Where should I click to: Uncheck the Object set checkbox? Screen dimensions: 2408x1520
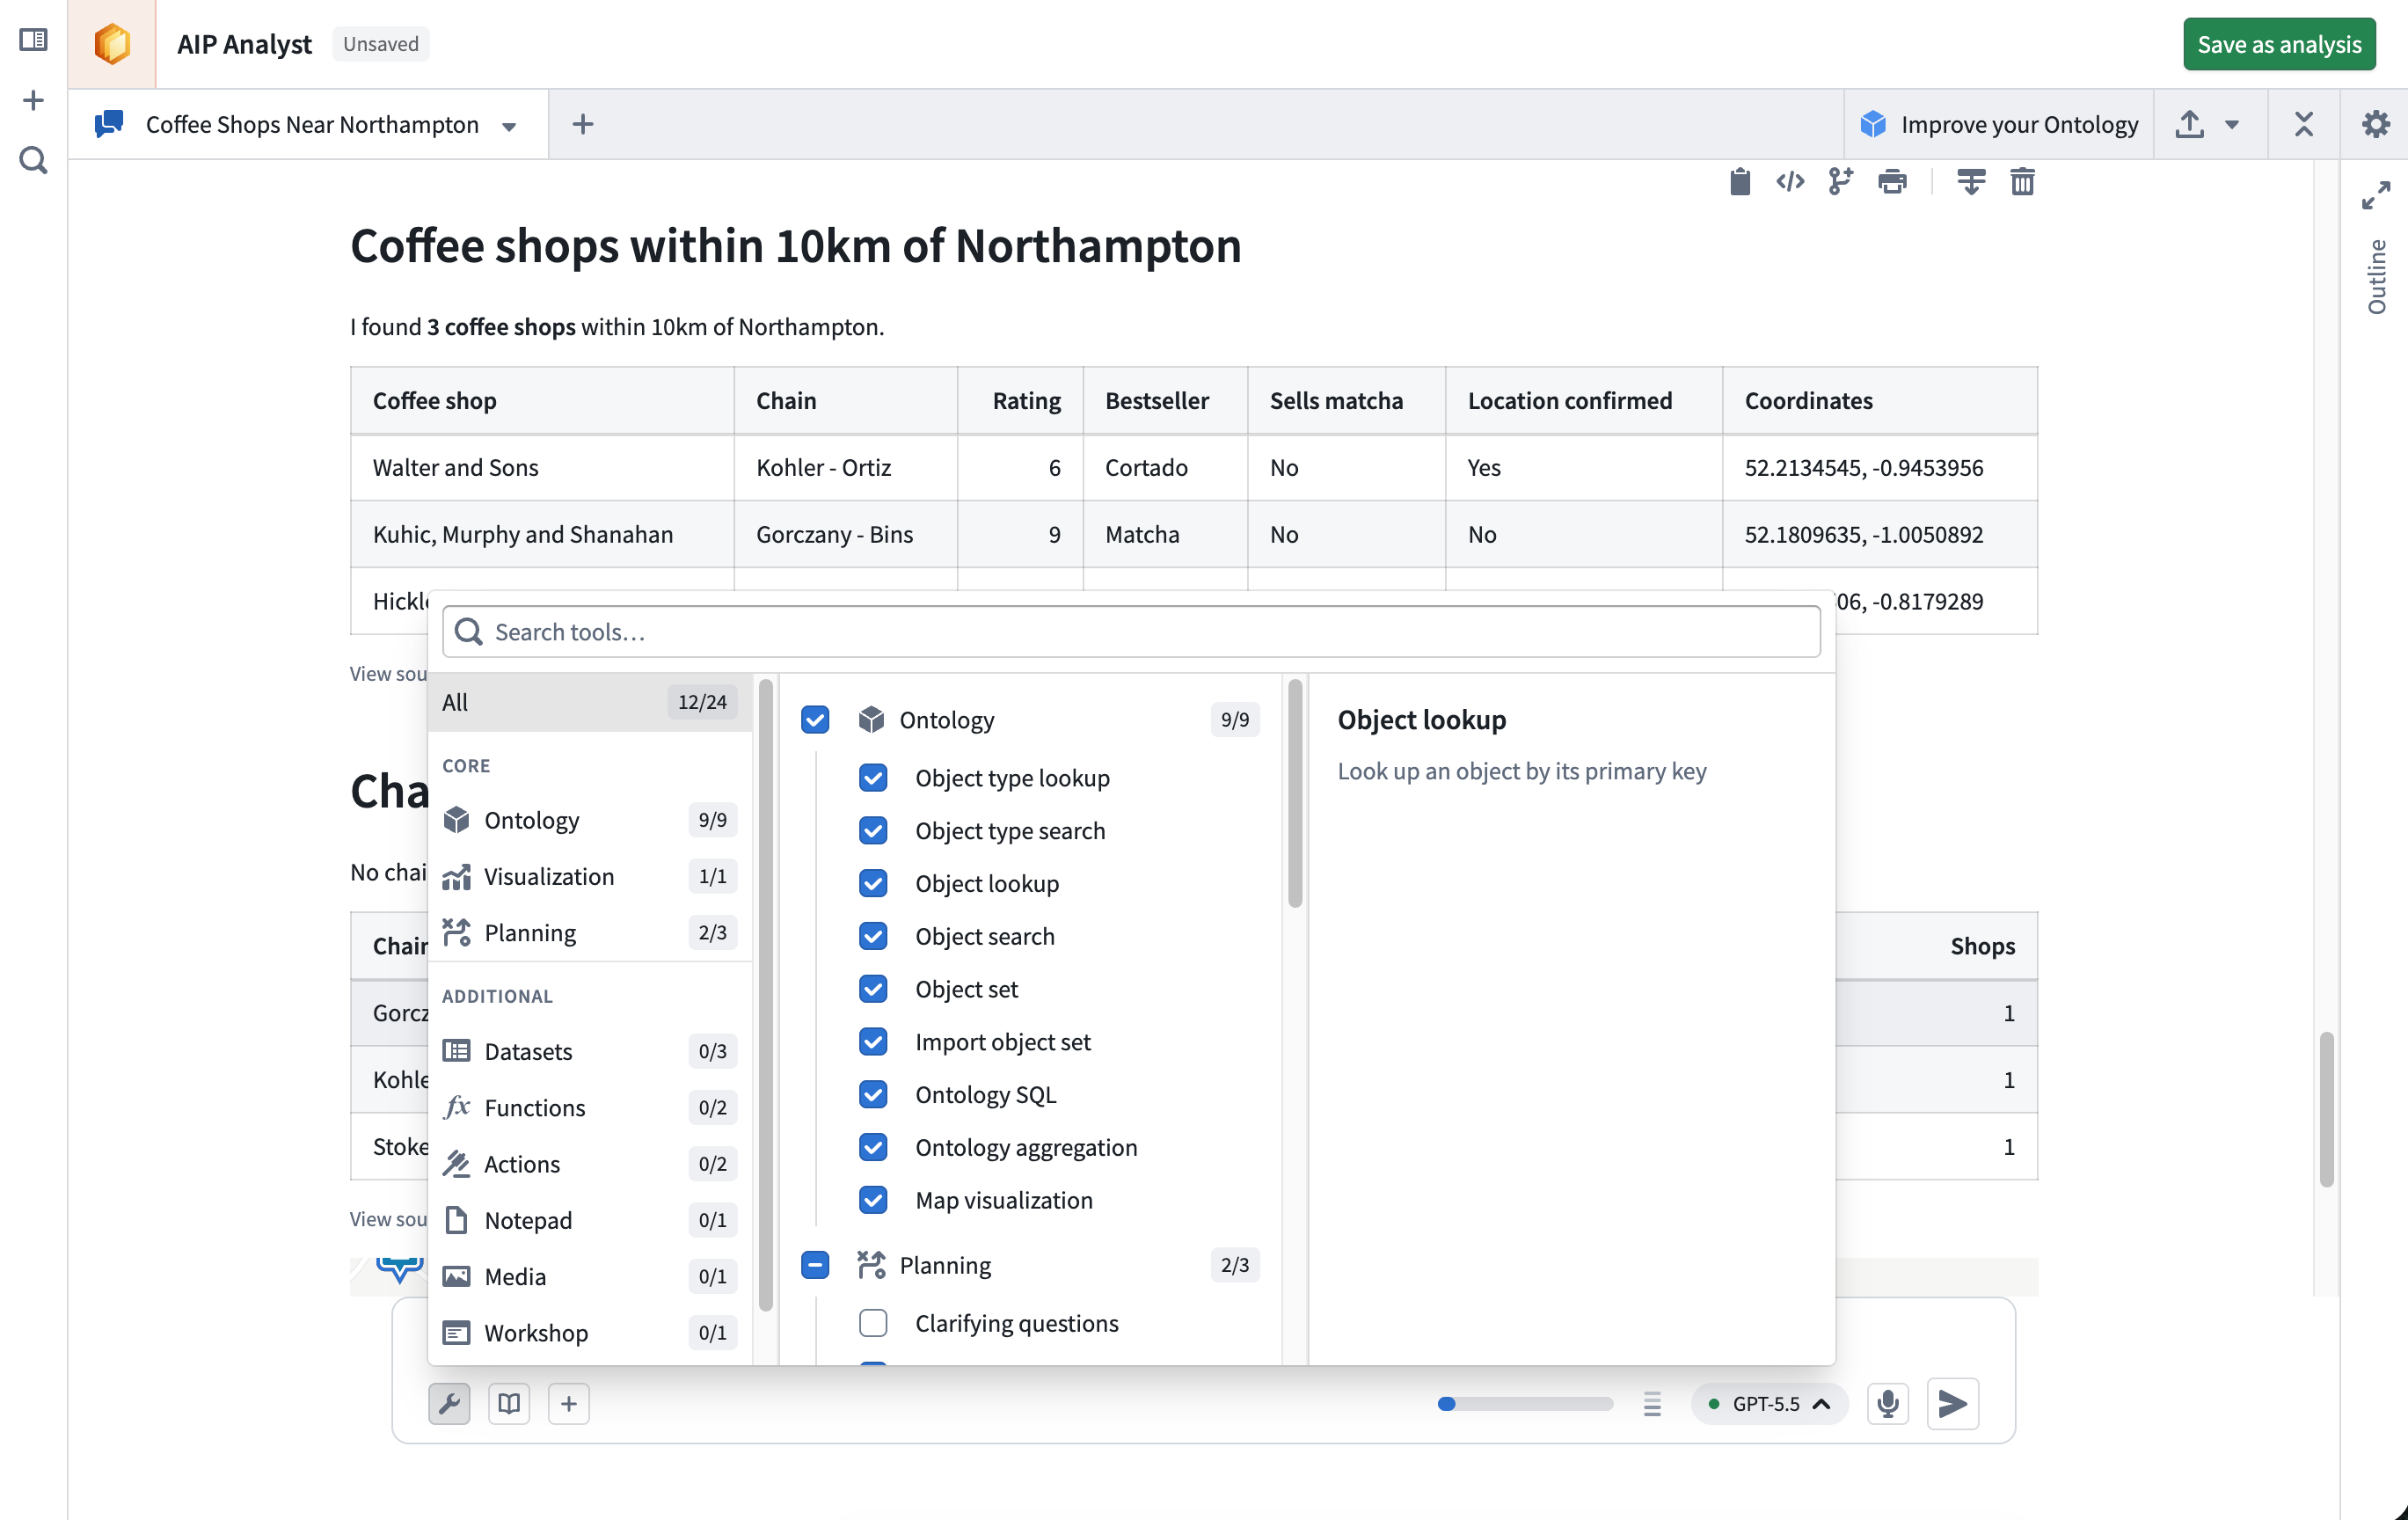pos(873,990)
